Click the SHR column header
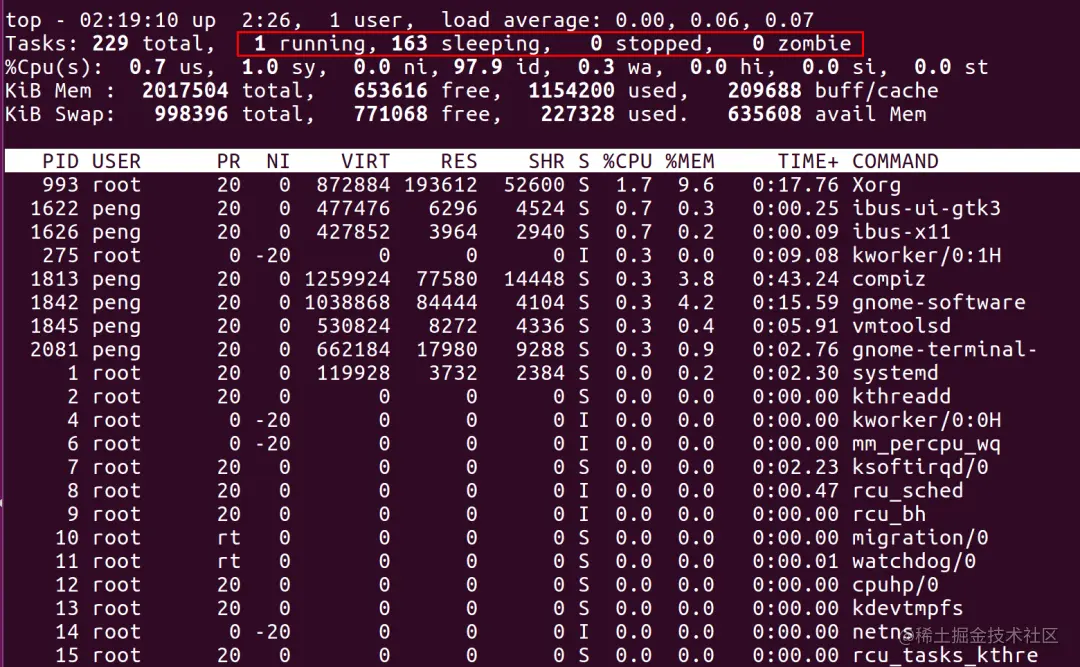Viewport: 1080px width, 667px height. click(x=546, y=161)
